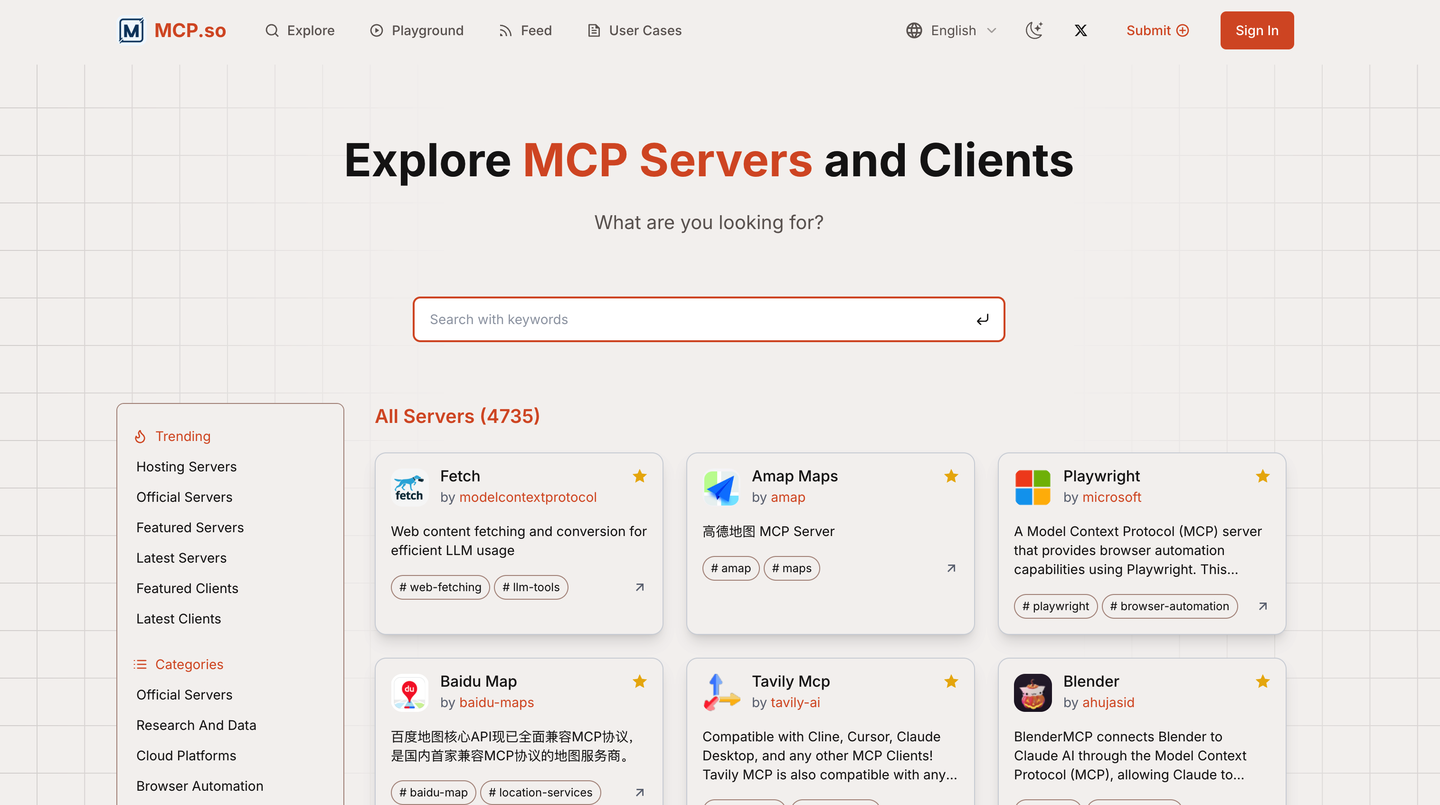Click the # web-fetching tag

pos(440,587)
